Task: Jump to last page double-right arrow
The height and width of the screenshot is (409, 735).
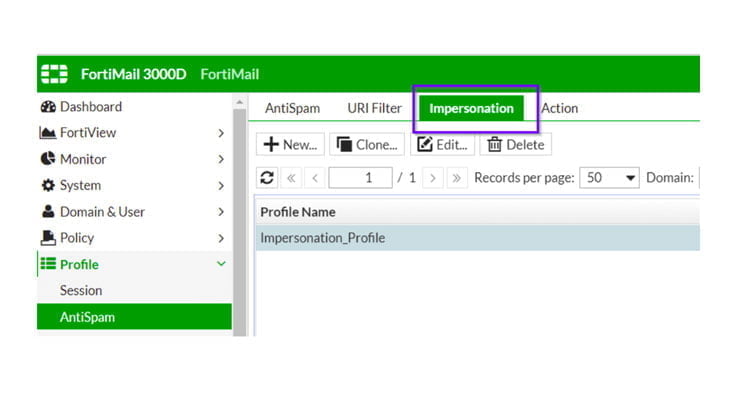Action: [x=456, y=177]
